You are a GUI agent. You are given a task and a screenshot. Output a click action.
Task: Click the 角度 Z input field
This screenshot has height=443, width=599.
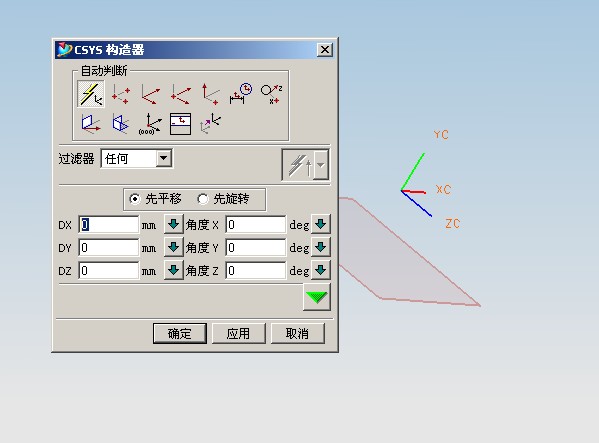(256, 271)
